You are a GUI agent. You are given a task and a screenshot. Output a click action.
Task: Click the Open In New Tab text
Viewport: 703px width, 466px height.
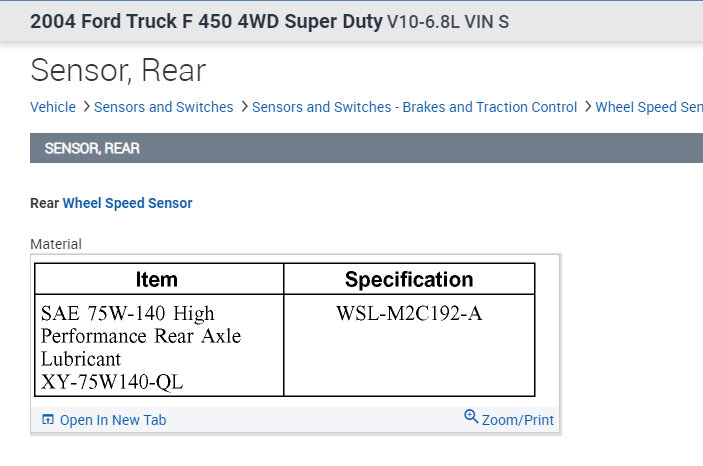[113, 420]
